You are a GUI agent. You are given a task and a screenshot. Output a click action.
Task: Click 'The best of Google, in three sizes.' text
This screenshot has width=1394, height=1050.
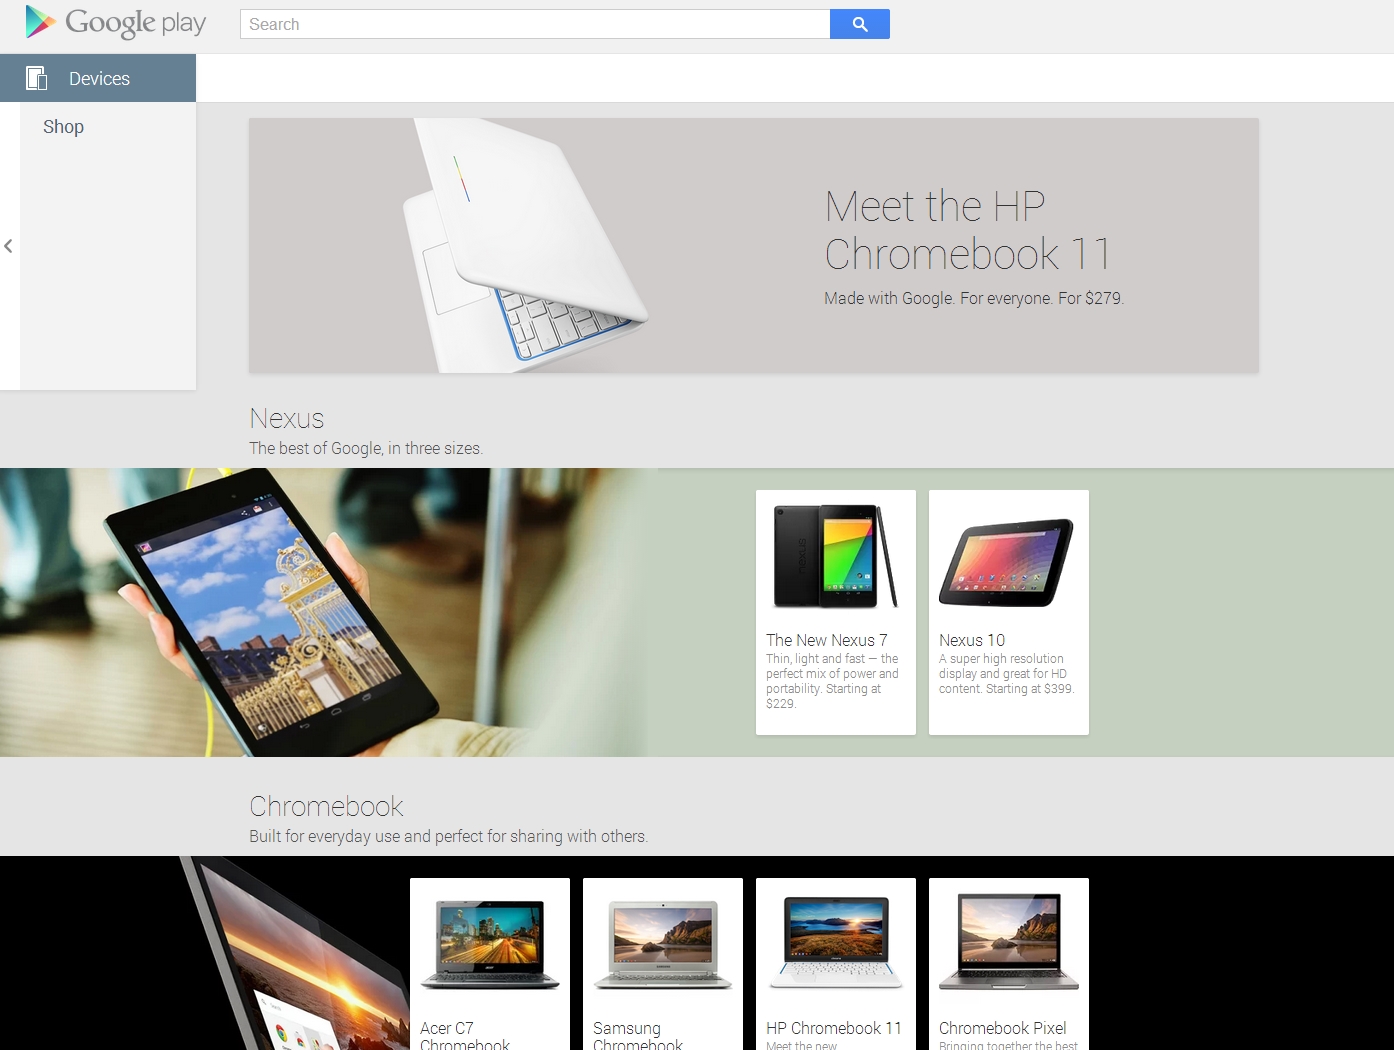(366, 448)
